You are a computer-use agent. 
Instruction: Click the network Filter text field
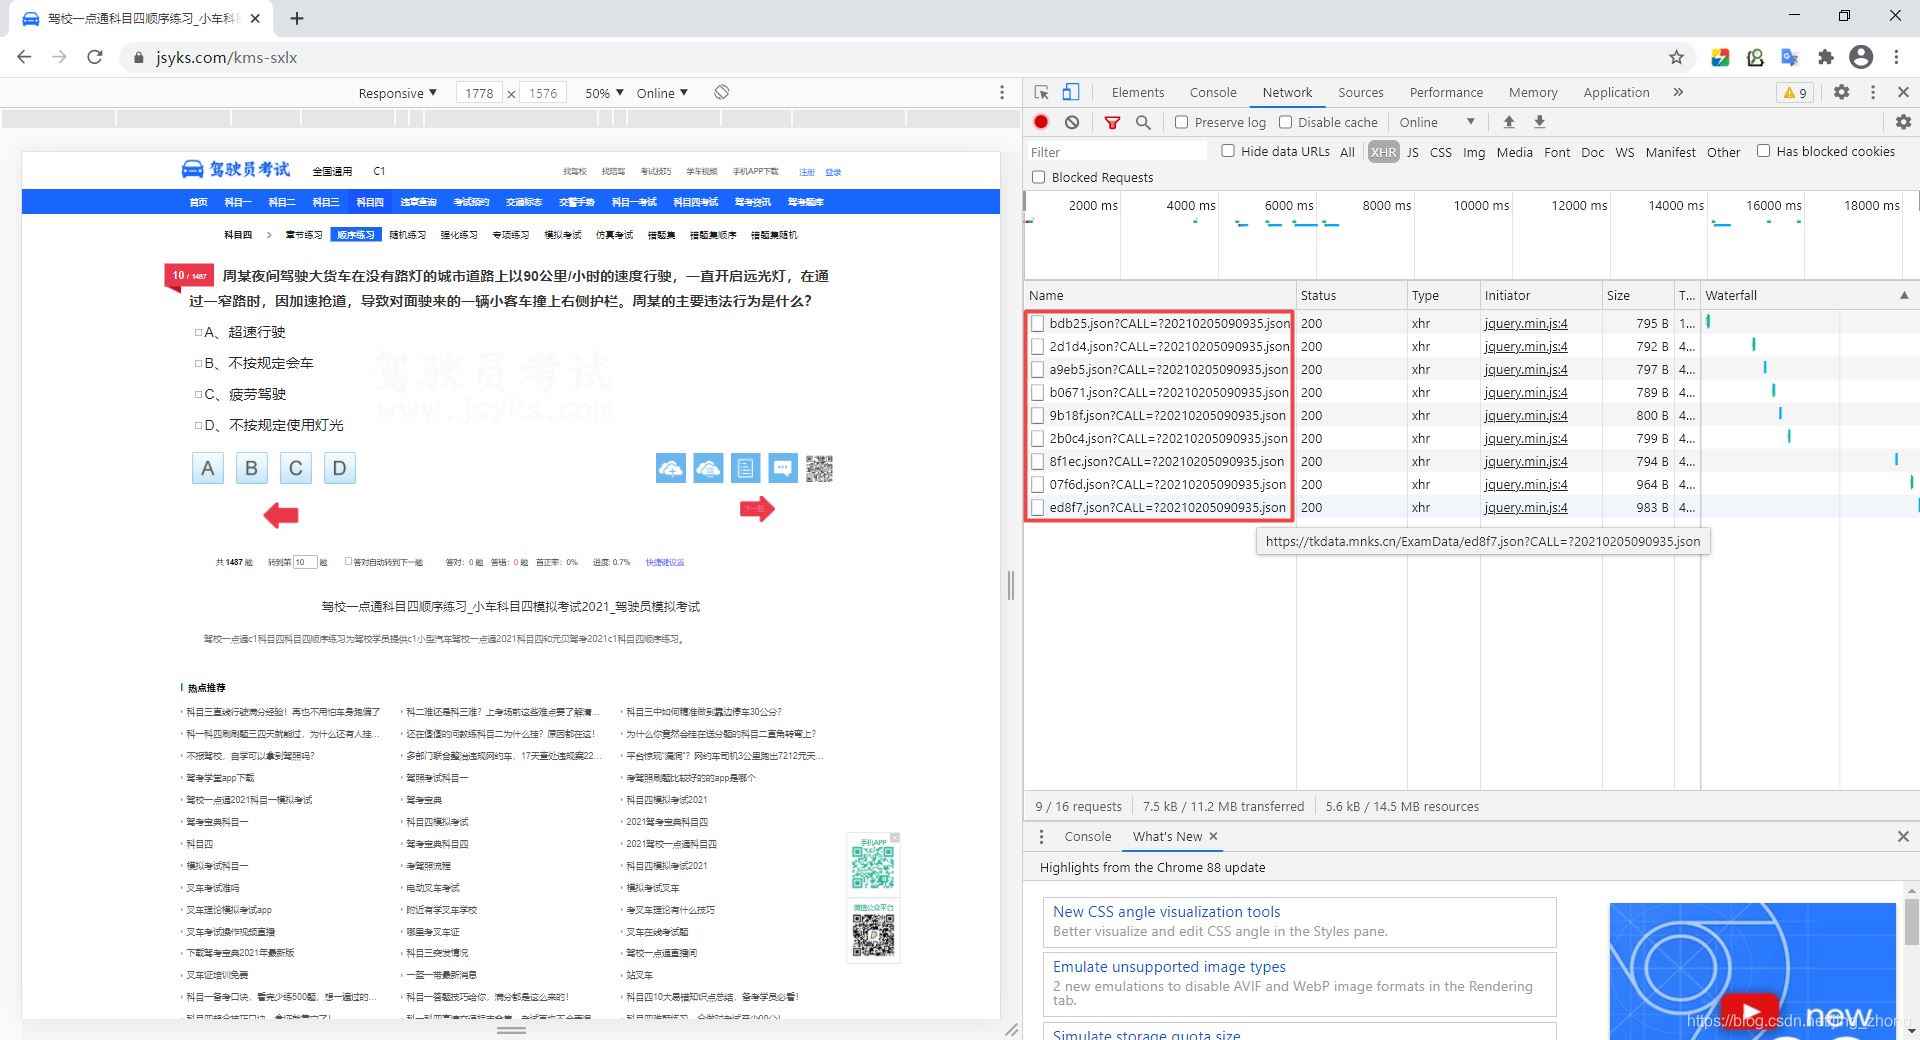(1117, 152)
